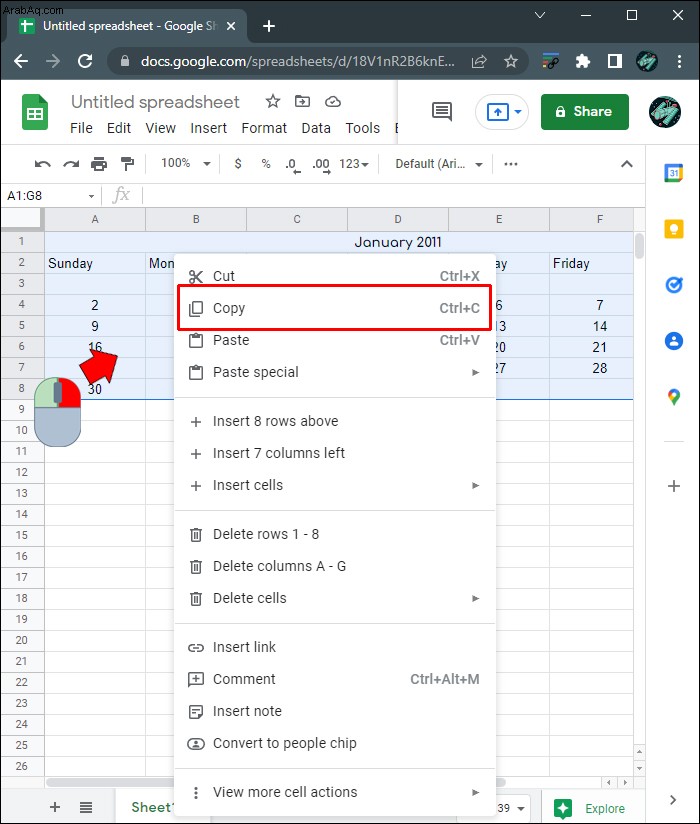Screen dimensions: 700x824
Task: Open Google account avatar in Sheets
Action: click(665, 112)
